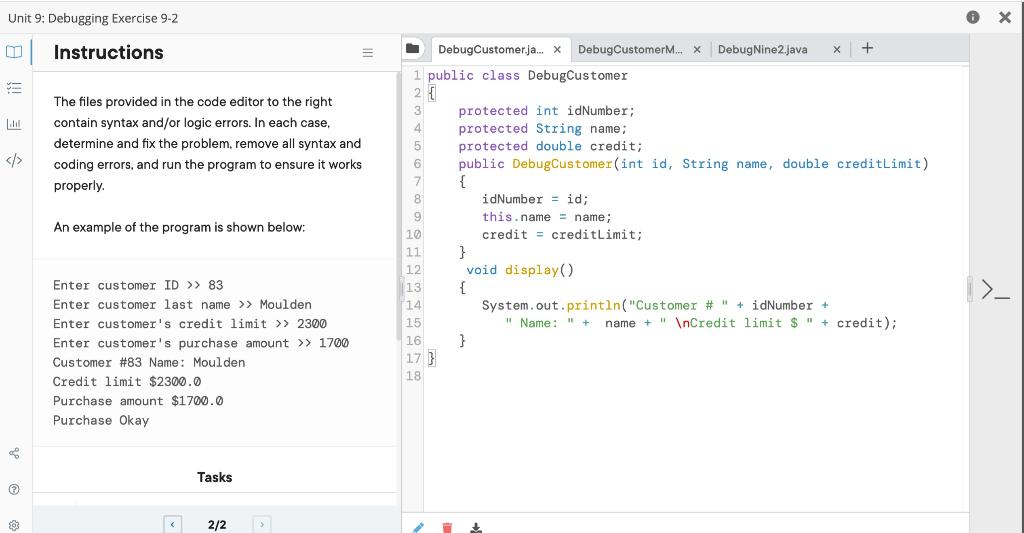Switch to DebugCustomer.java tab
The width and height of the screenshot is (1024, 533).
(x=490, y=50)
